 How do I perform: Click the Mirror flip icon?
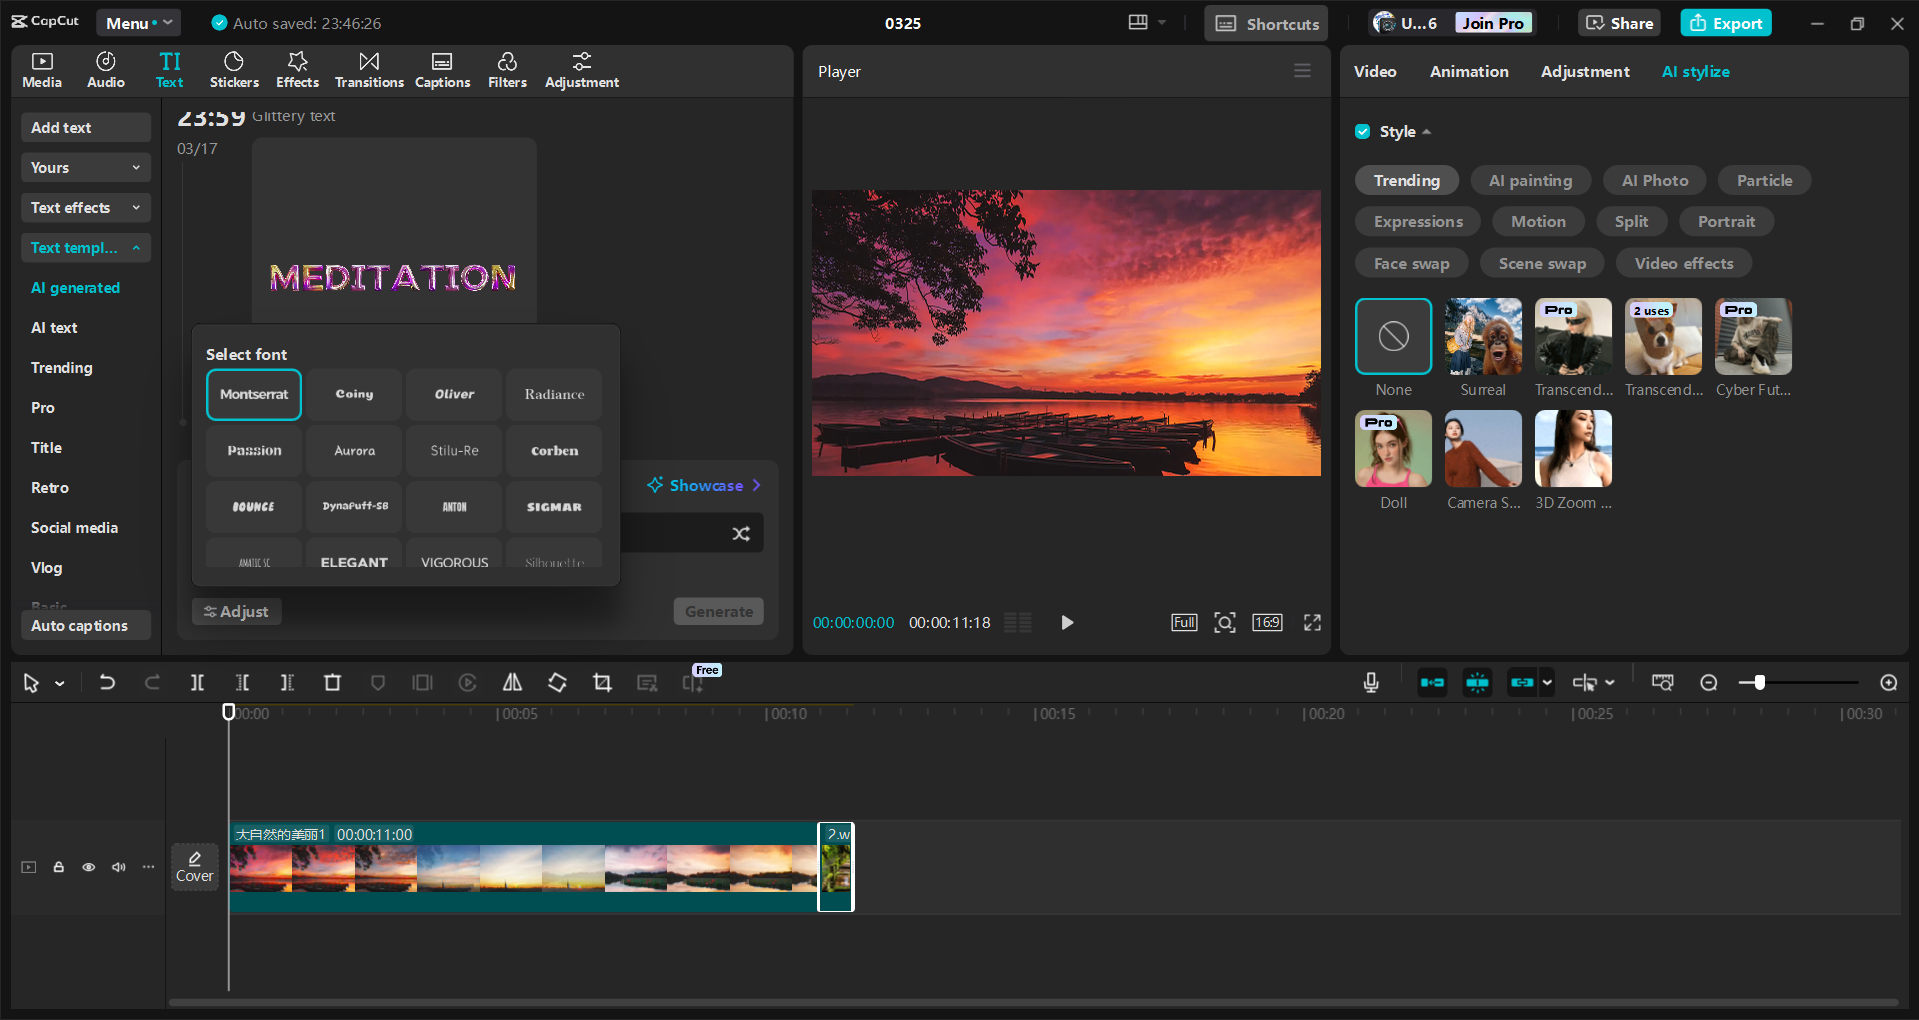tap(512, 682)
